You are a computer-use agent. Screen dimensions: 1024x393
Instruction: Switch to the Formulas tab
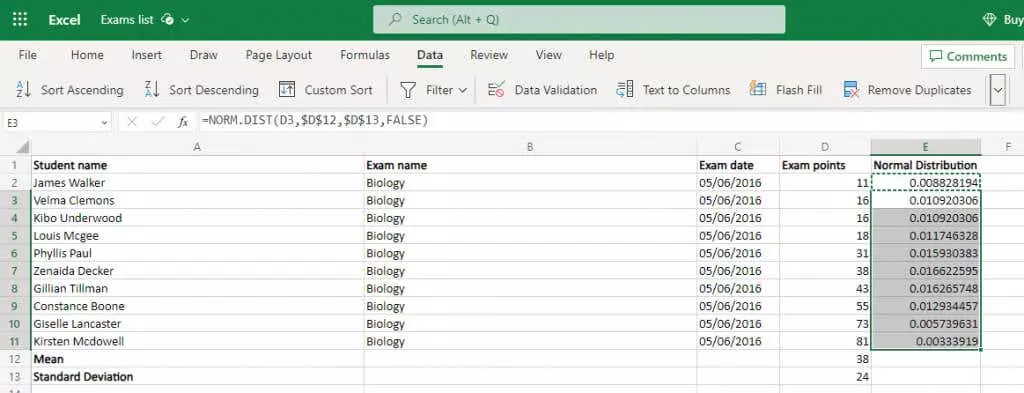click(x=364, y=55)
